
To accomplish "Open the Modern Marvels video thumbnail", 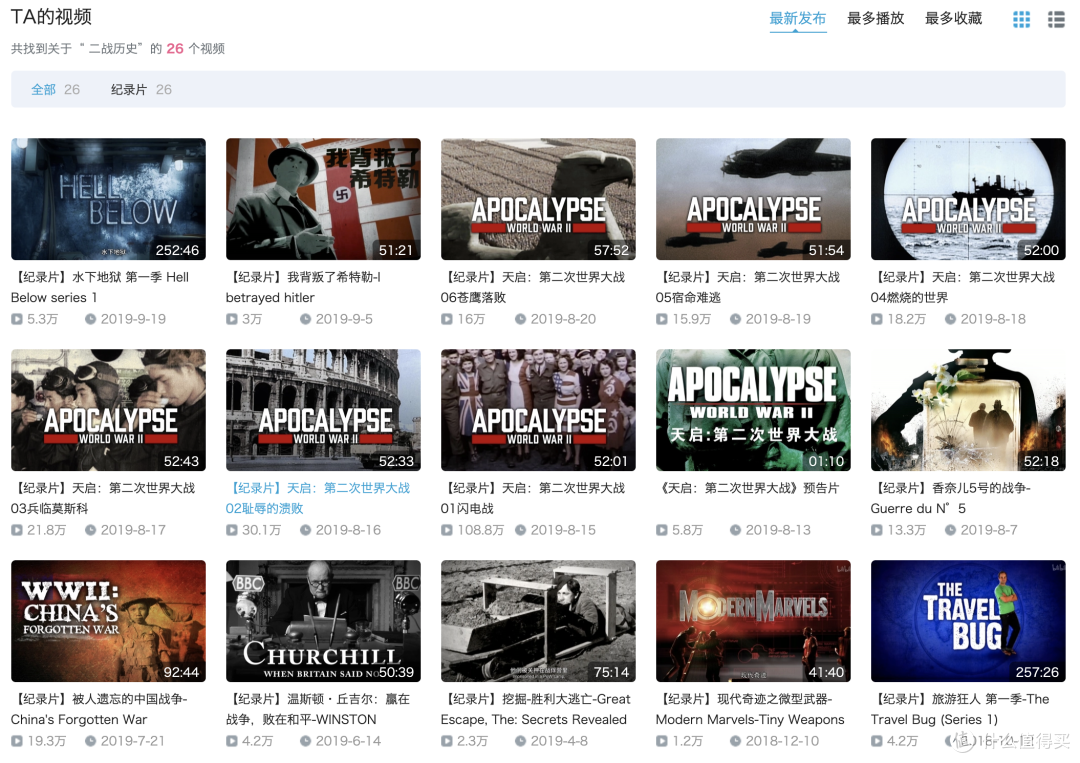I will [753, 621].
